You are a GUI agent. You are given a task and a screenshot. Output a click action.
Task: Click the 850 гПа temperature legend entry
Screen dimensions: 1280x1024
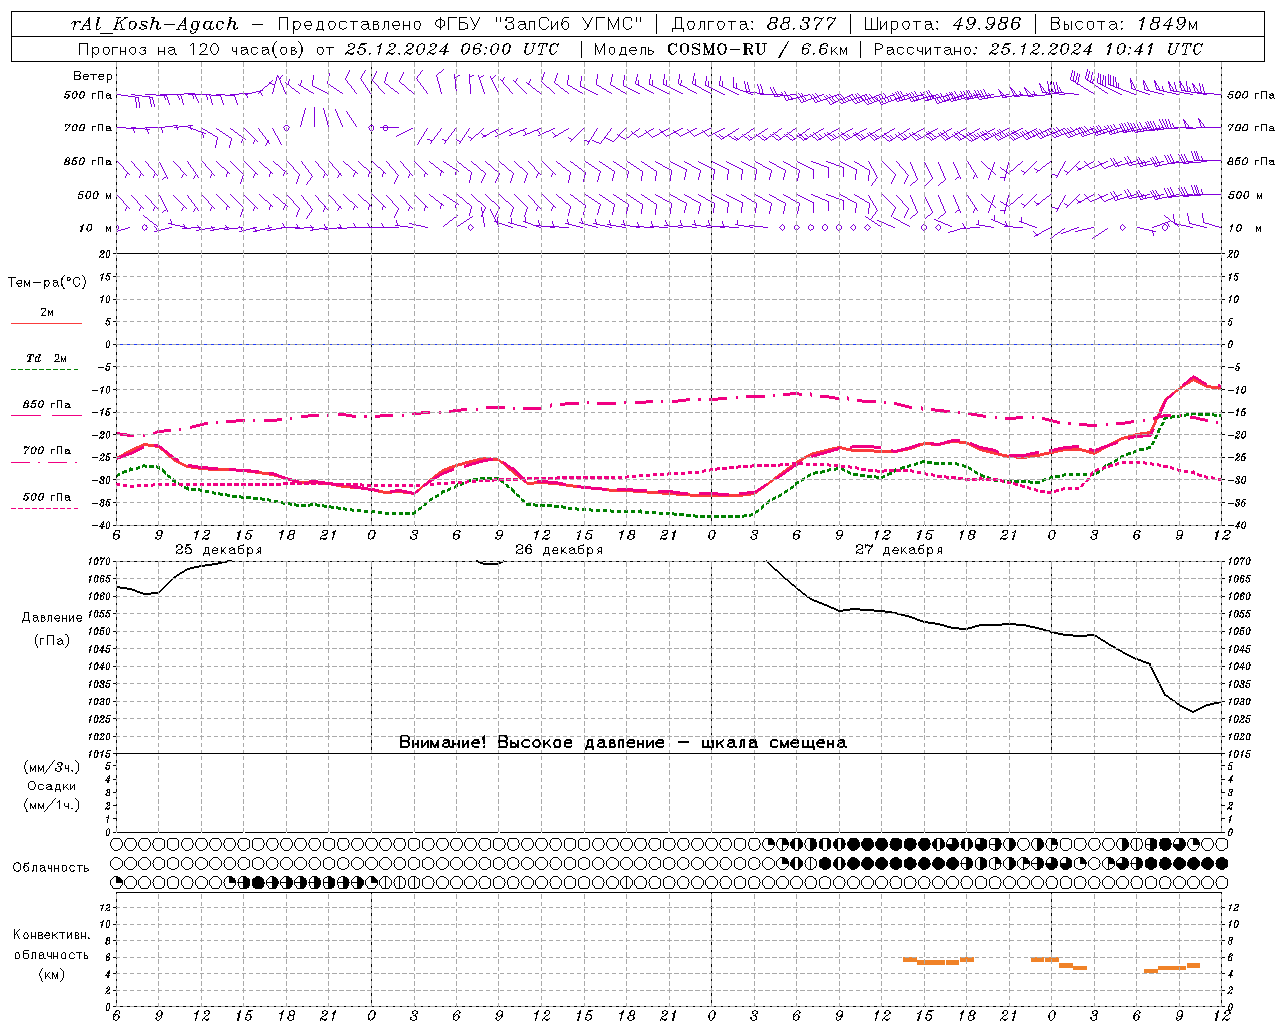point(47,404)
